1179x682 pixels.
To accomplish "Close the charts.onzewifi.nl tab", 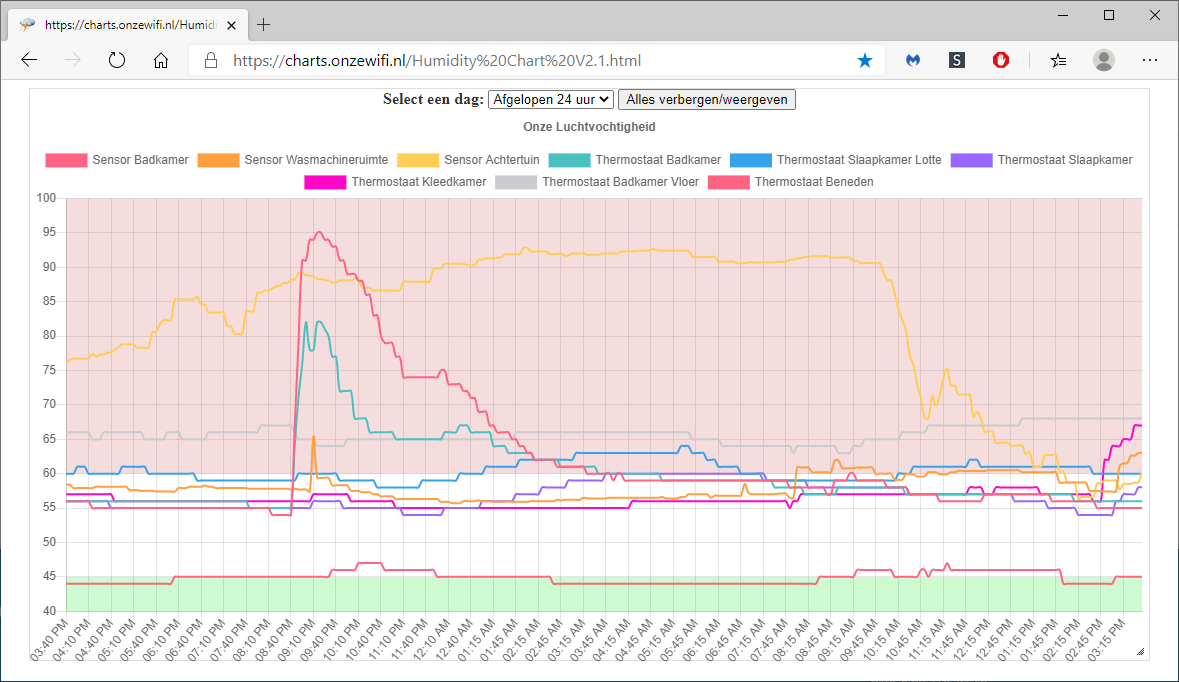I will (x=232, y=25).
